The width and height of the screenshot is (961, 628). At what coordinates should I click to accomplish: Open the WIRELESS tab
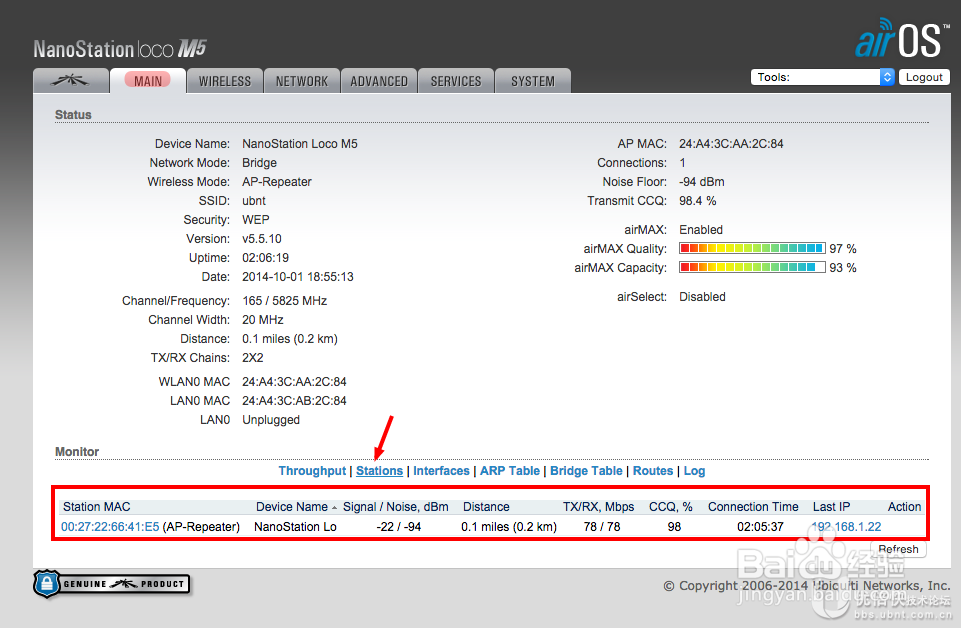(x=225, y=81)
